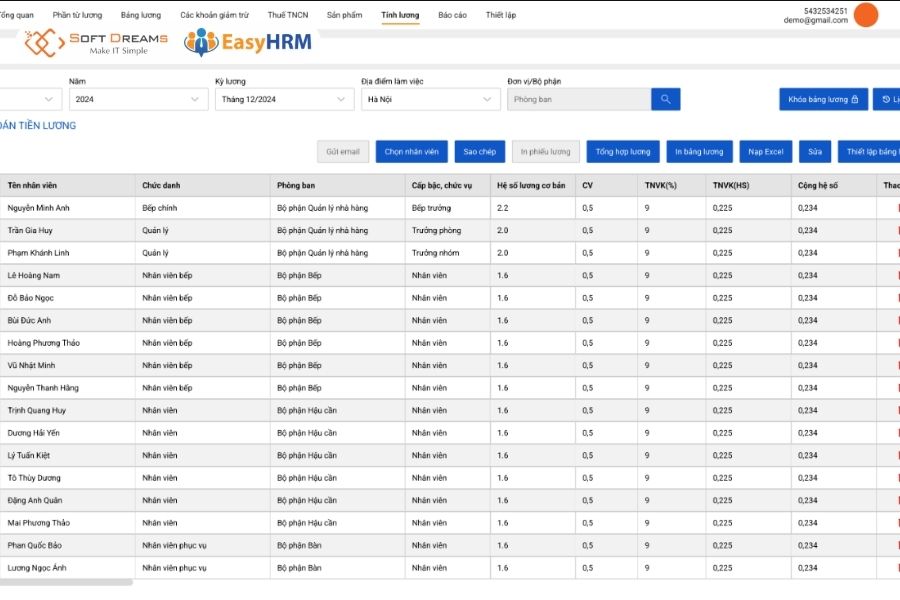Image resolution: width=900 pixels, height=600 pixels.
Task: Select employee row Dương Hải Yến
Action: pyautogui.click(x=450, y=433)
